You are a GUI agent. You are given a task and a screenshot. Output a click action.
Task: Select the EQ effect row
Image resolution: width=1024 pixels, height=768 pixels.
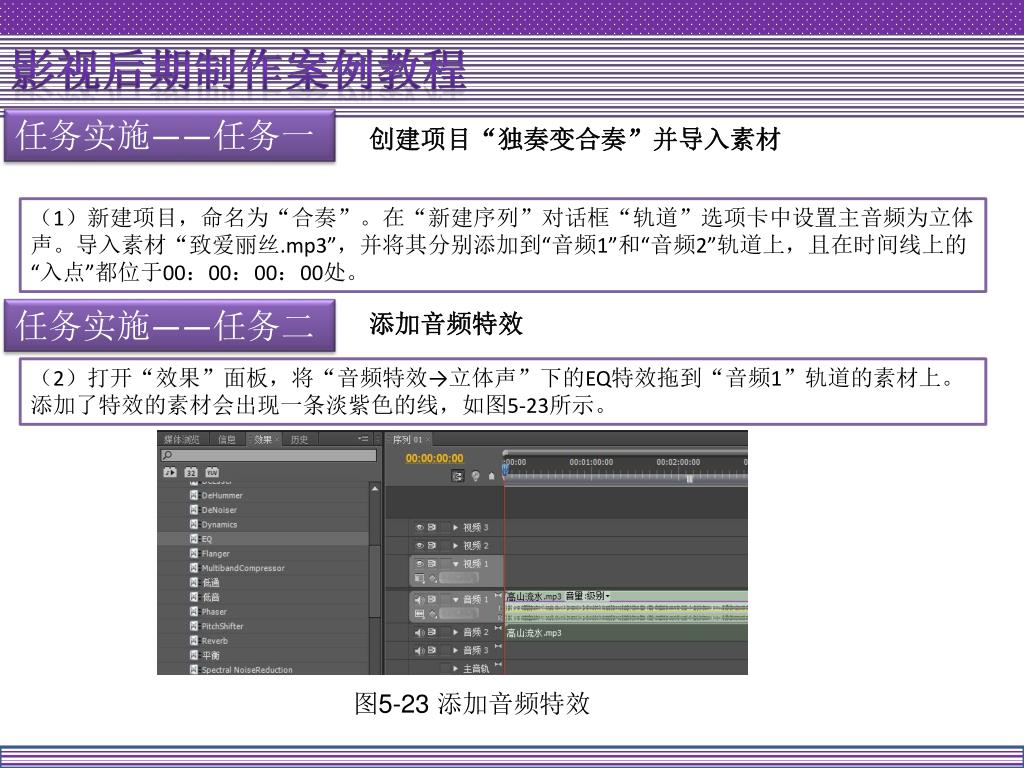click(x=264, y=539)
